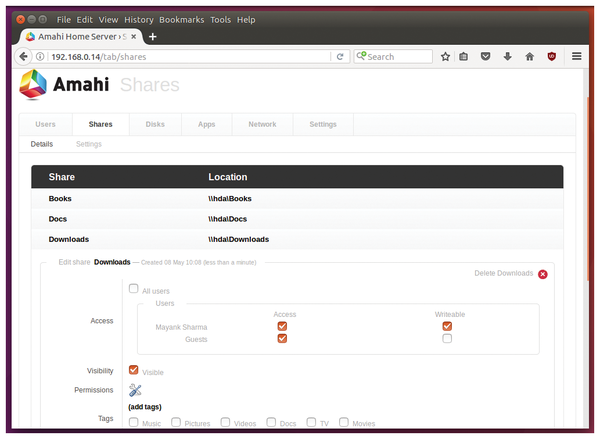The height and width of the screenshot is (439, 600).
Task: Click the red Delete Downloads icon
Action: click(543, 274)
